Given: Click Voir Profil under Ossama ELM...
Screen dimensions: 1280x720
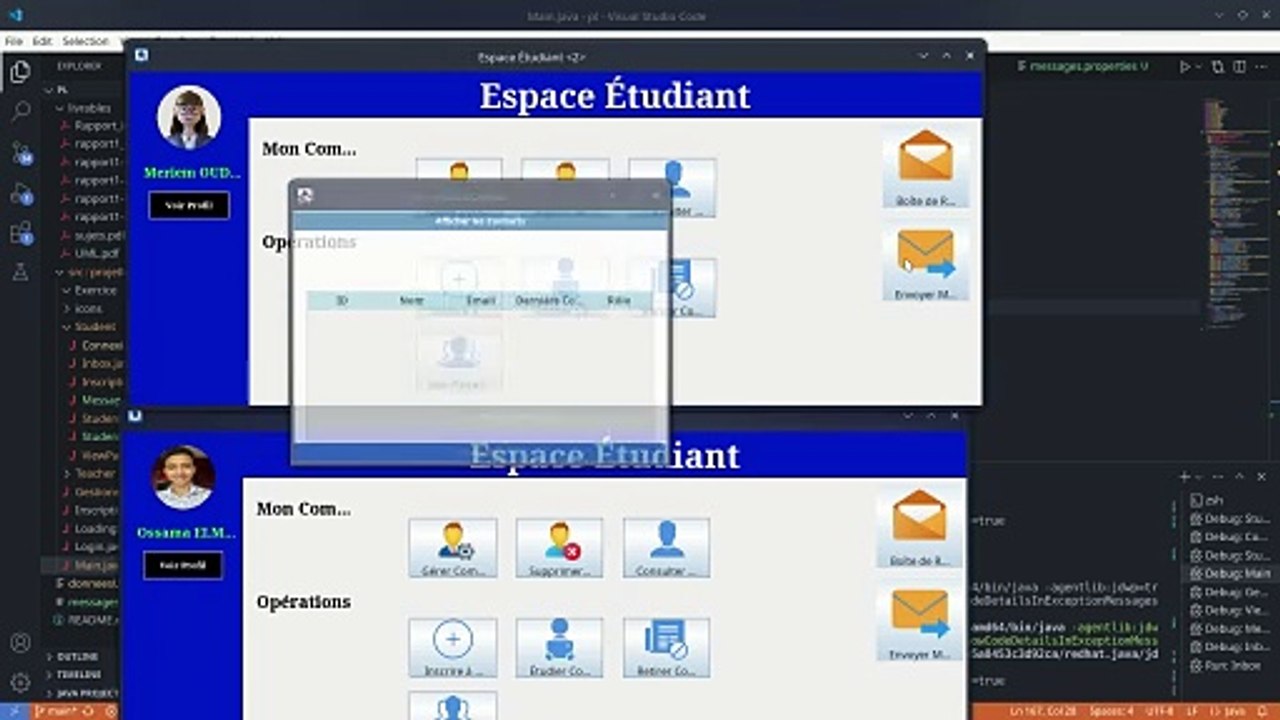Looking at the screenshot, I should [183, 565].
